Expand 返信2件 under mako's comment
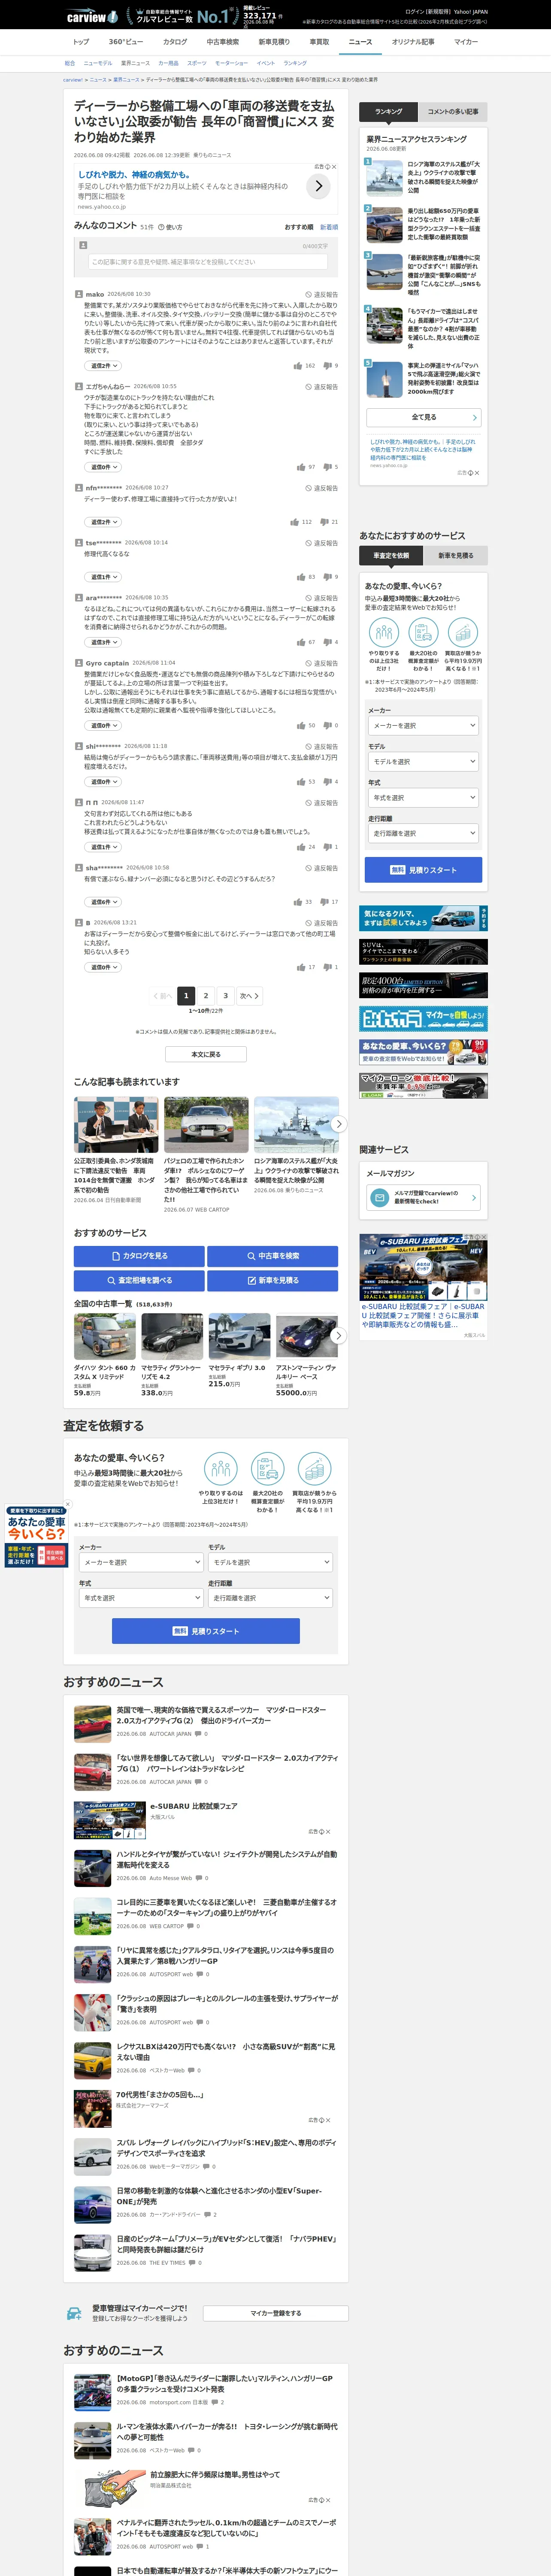551x2576 pixels. point(103,366)
